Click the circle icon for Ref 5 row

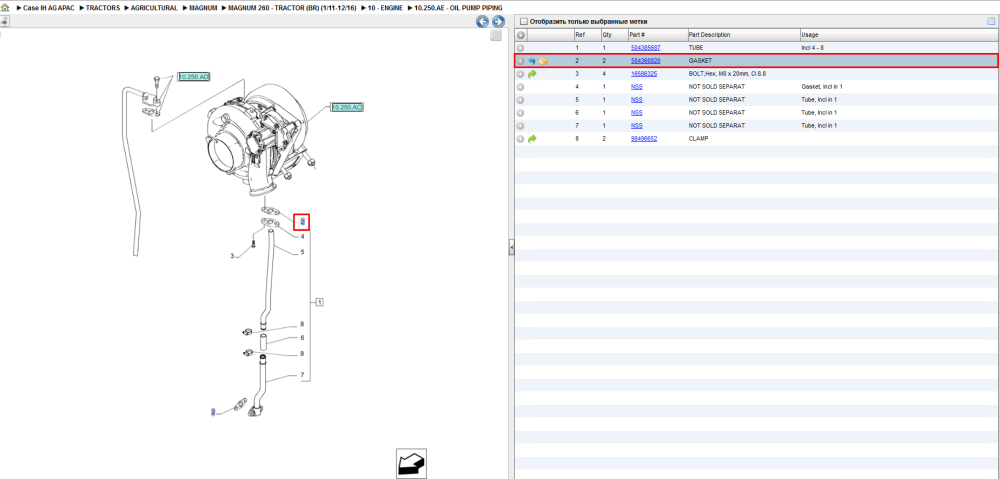coord(520,100)
